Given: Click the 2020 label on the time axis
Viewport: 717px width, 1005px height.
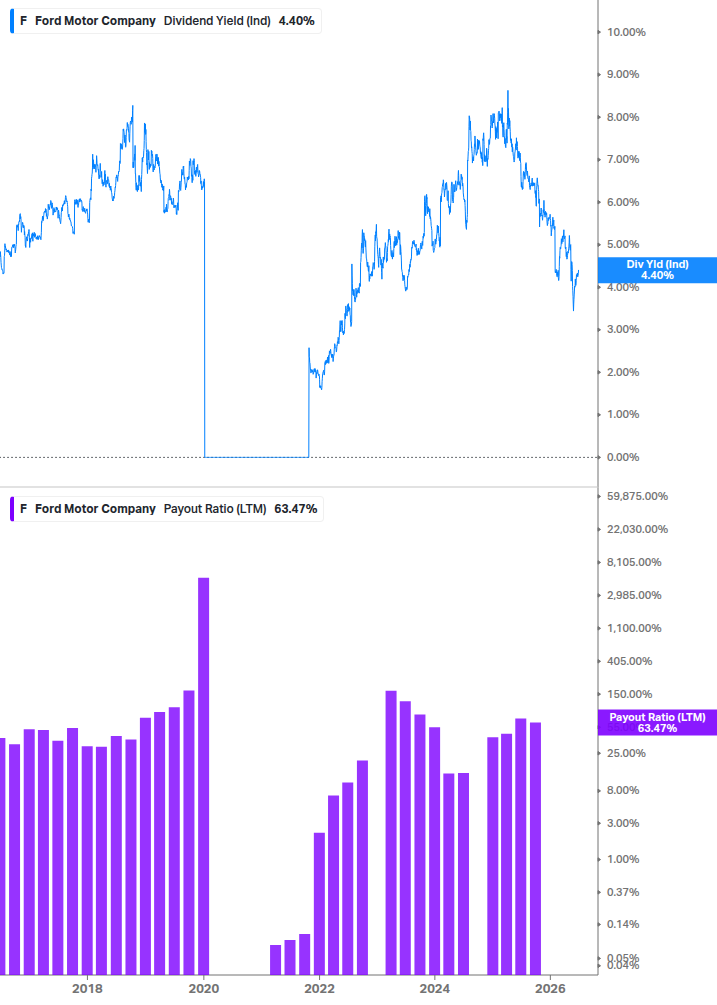Looking at the screenshot, I should pyautogui.click(x=204, y=988).
